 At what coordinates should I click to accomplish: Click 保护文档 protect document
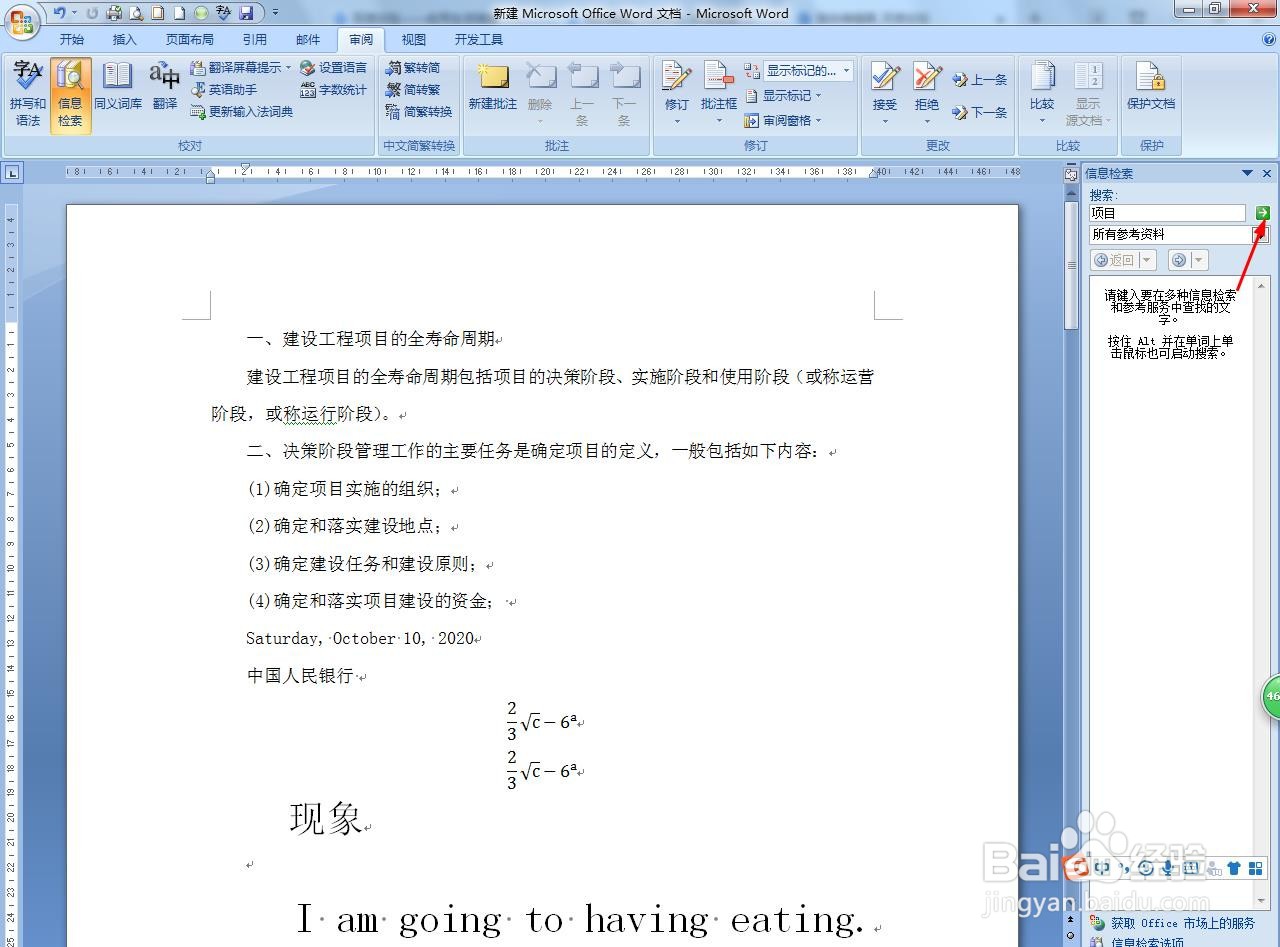[1151, 87]
